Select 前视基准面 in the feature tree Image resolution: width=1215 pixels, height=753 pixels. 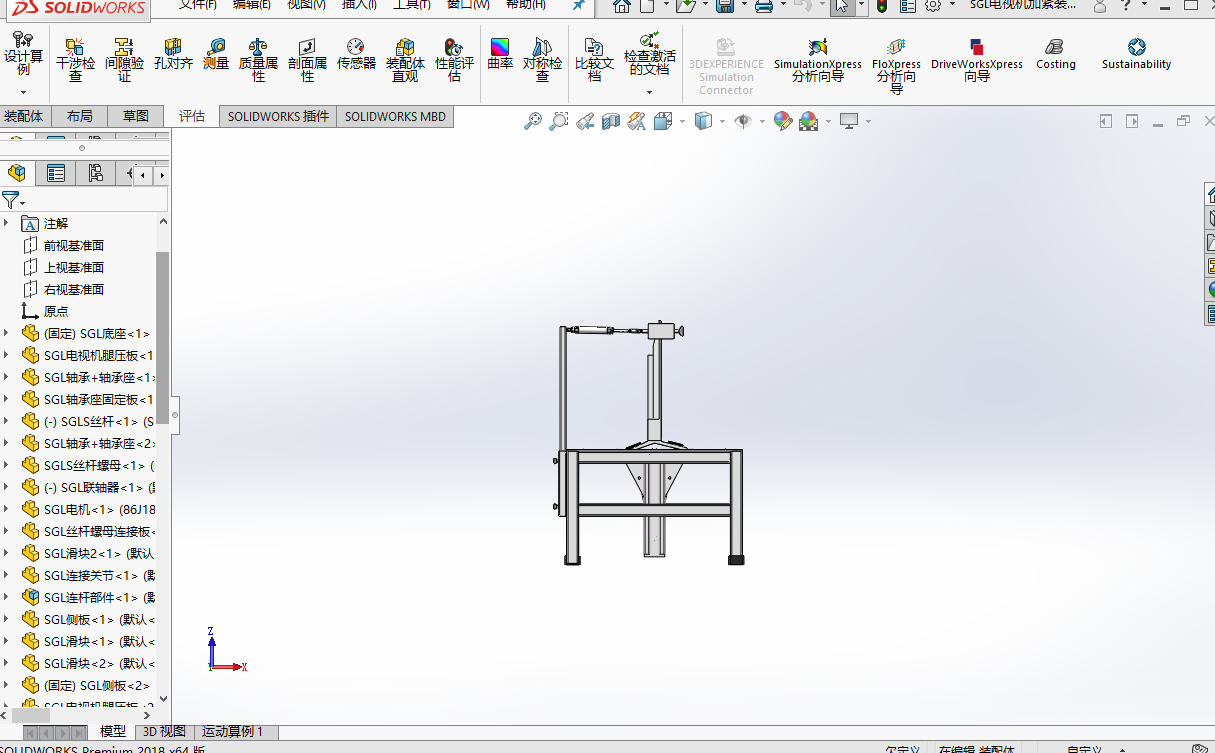[x=73, y=246]
